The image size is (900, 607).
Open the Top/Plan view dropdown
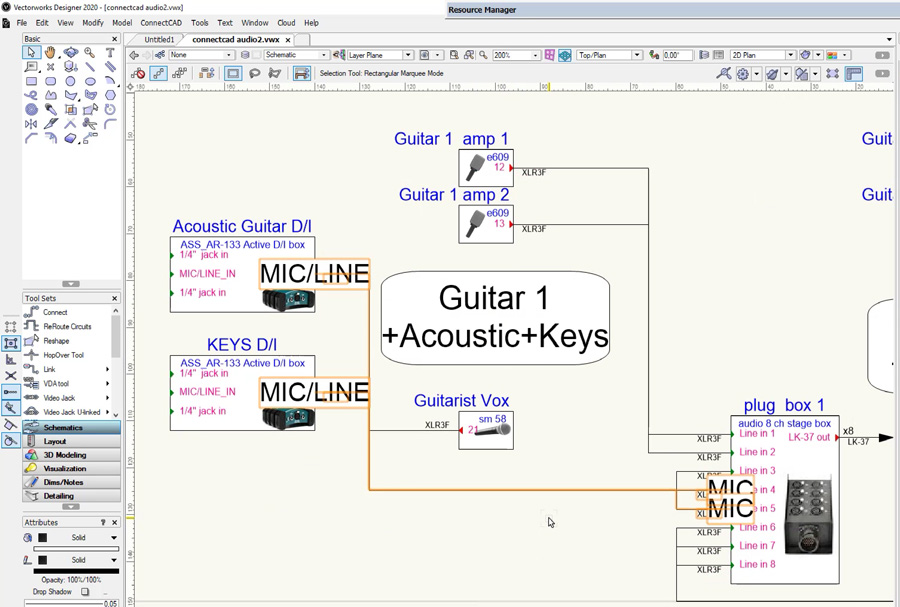[x=610, y=55]
